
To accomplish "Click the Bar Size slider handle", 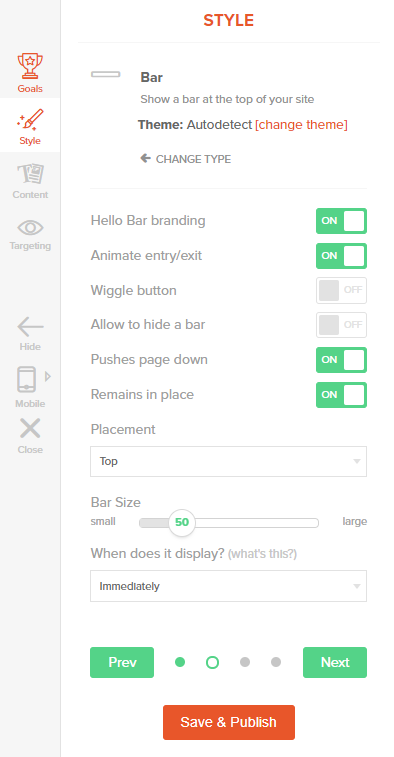I will [182, 522].
